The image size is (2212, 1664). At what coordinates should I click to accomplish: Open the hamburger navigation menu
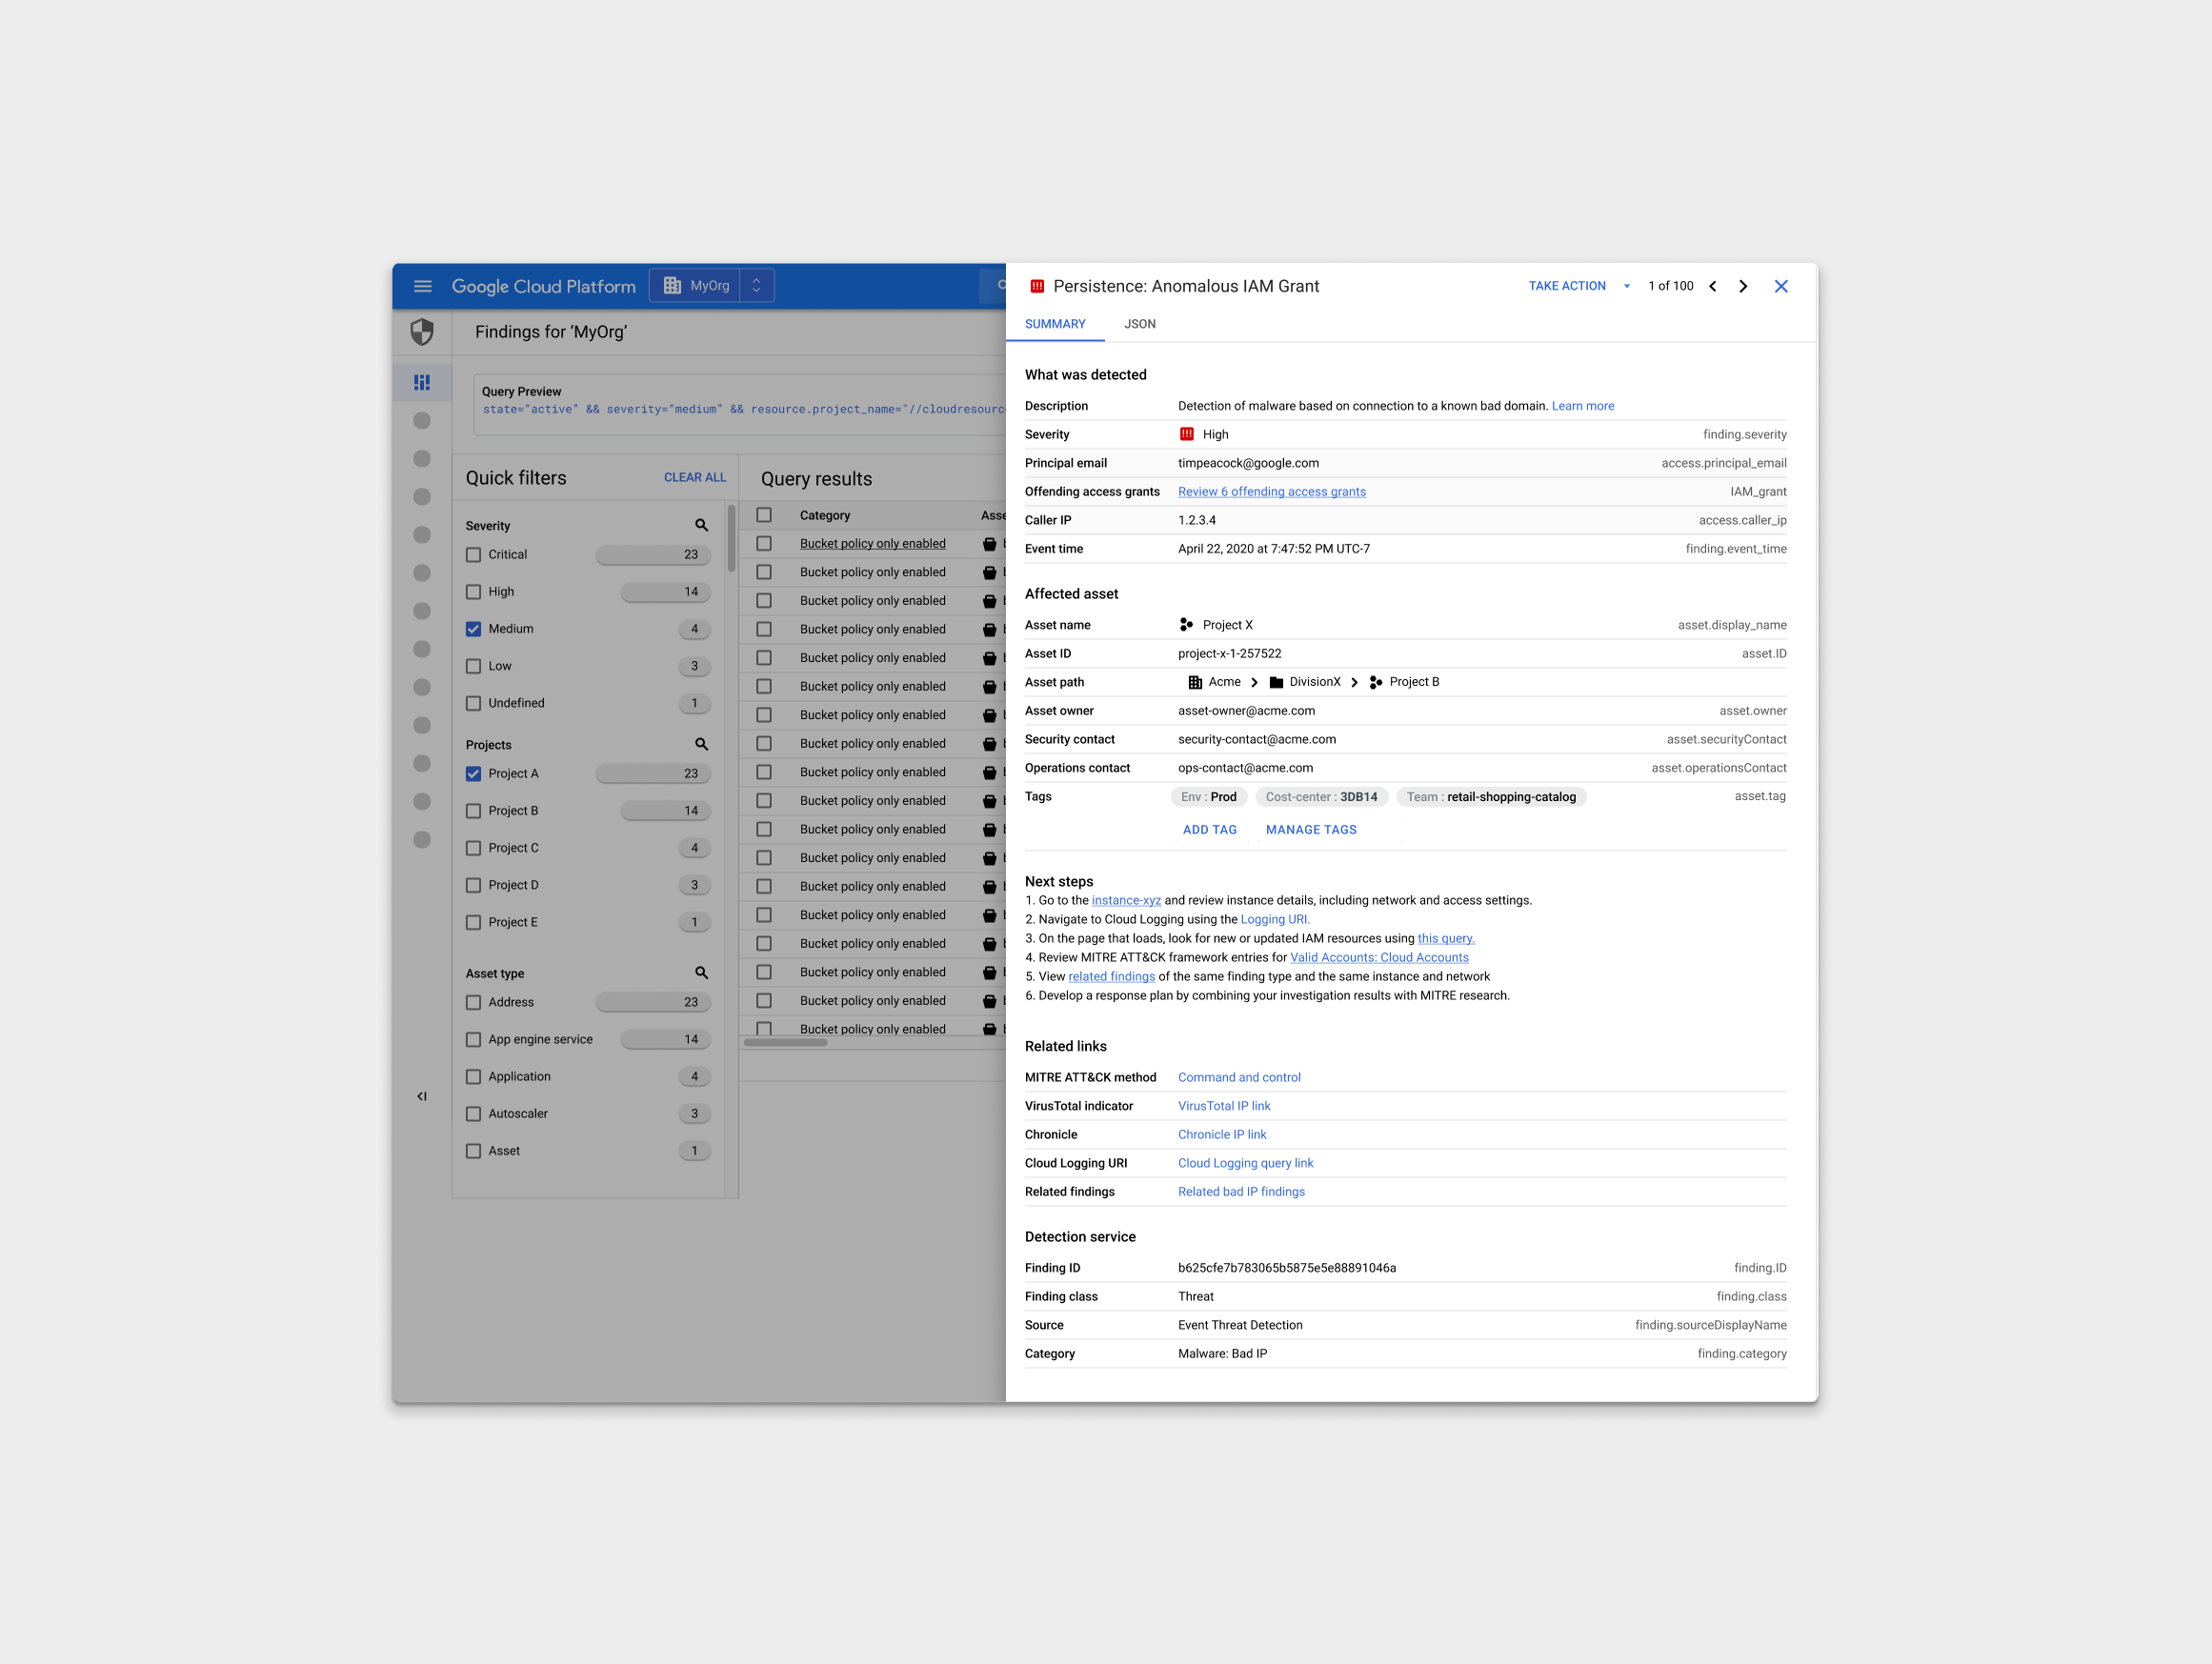pyautogui.click(x=422, y=286)
